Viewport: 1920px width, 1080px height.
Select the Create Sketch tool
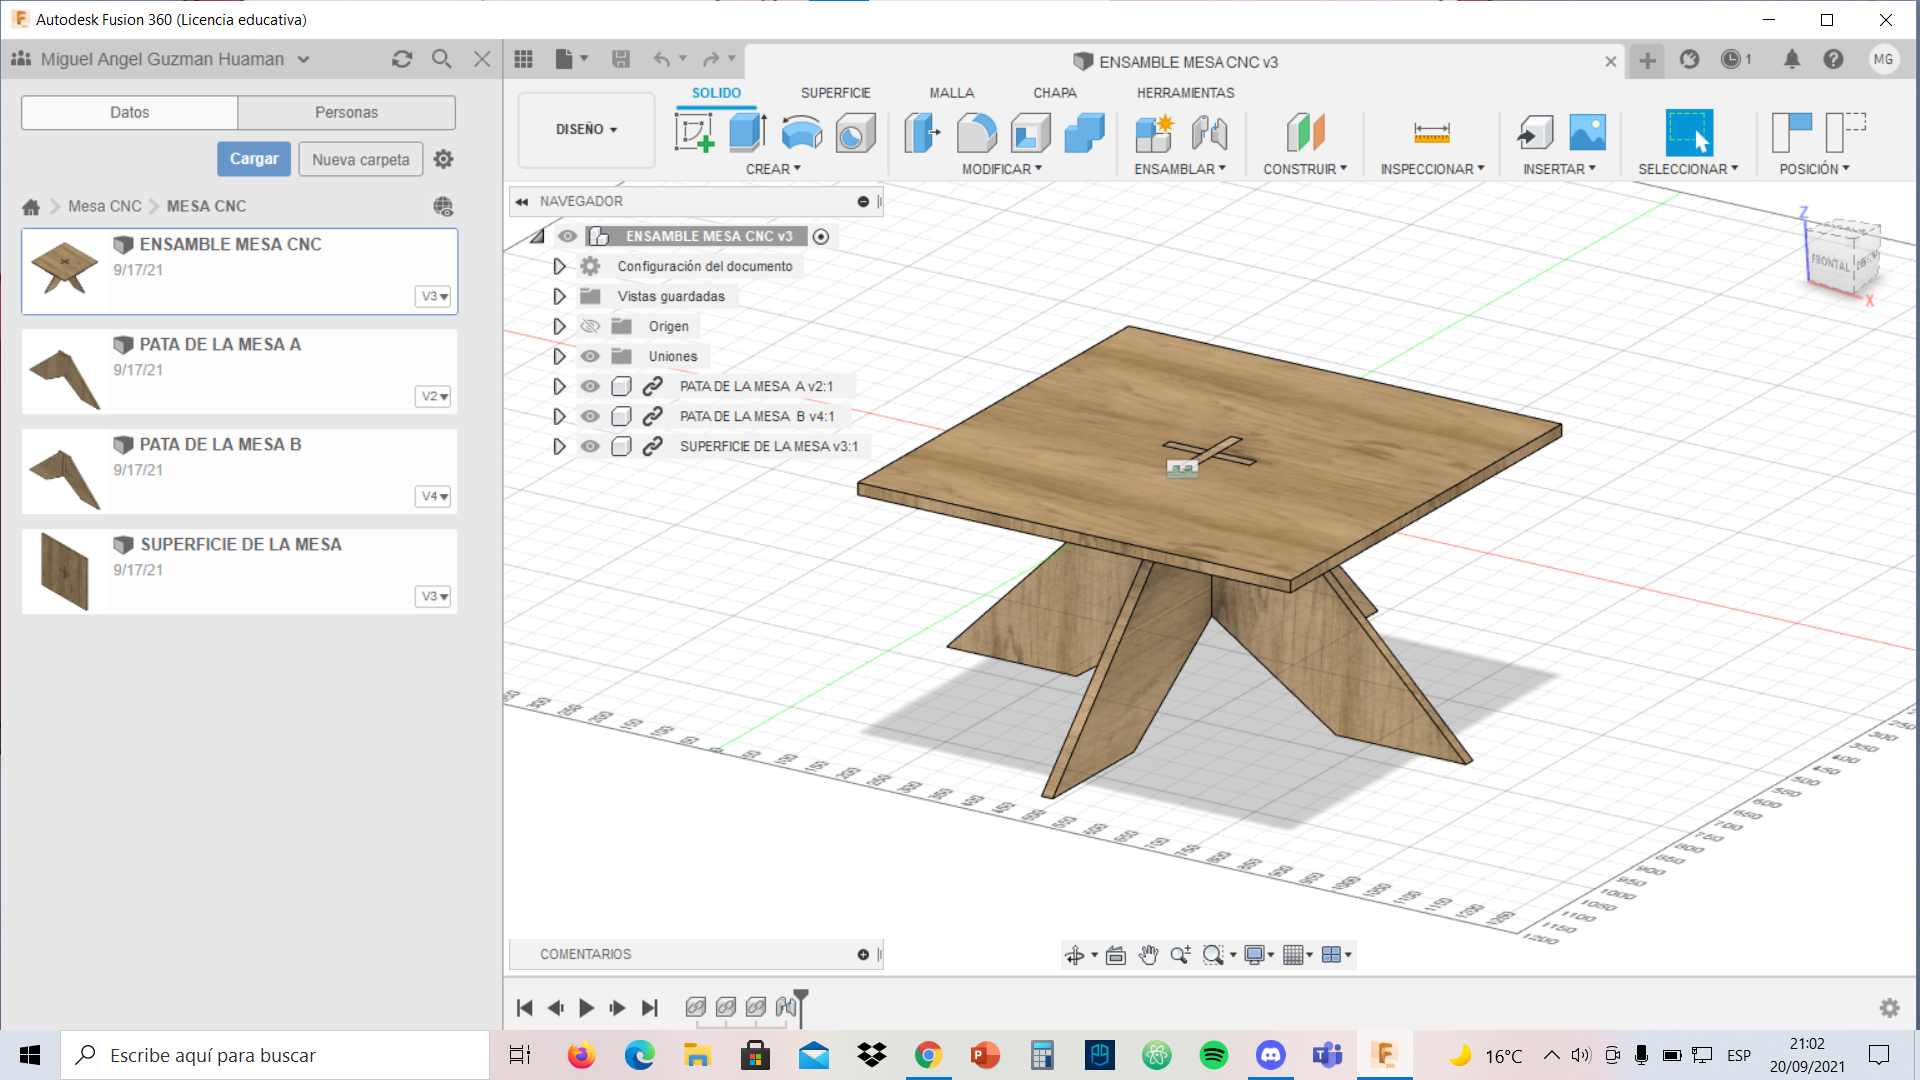click(694, 131)
